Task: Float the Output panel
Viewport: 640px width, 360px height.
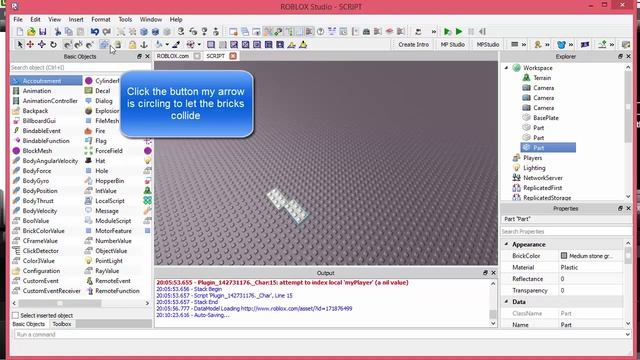Action: (485, 273)
